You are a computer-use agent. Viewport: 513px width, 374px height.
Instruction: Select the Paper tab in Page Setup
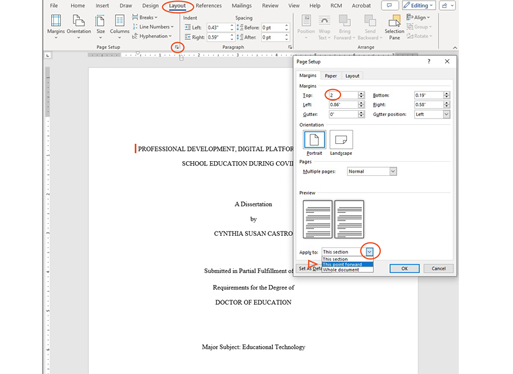331,76
